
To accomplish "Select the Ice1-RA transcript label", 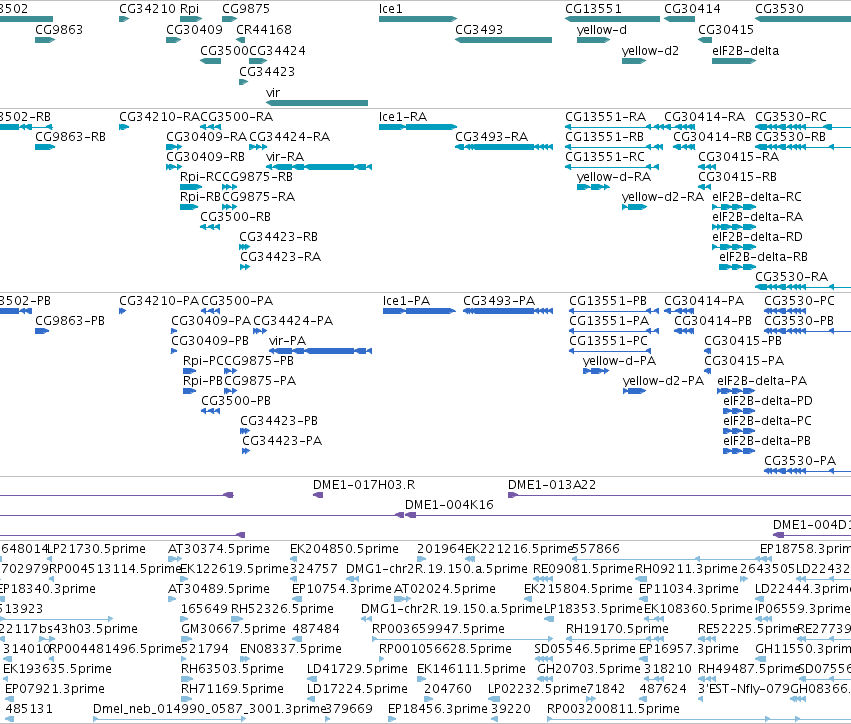I will click(x=403, y=117).
